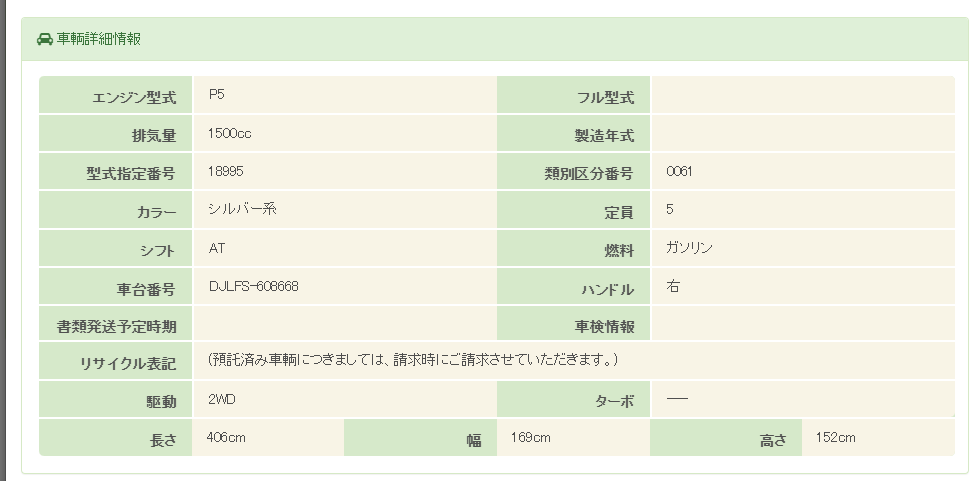Screen dimensions: 979x481
Task: Click the 幅 value 169cm
Action: point(531,437)
